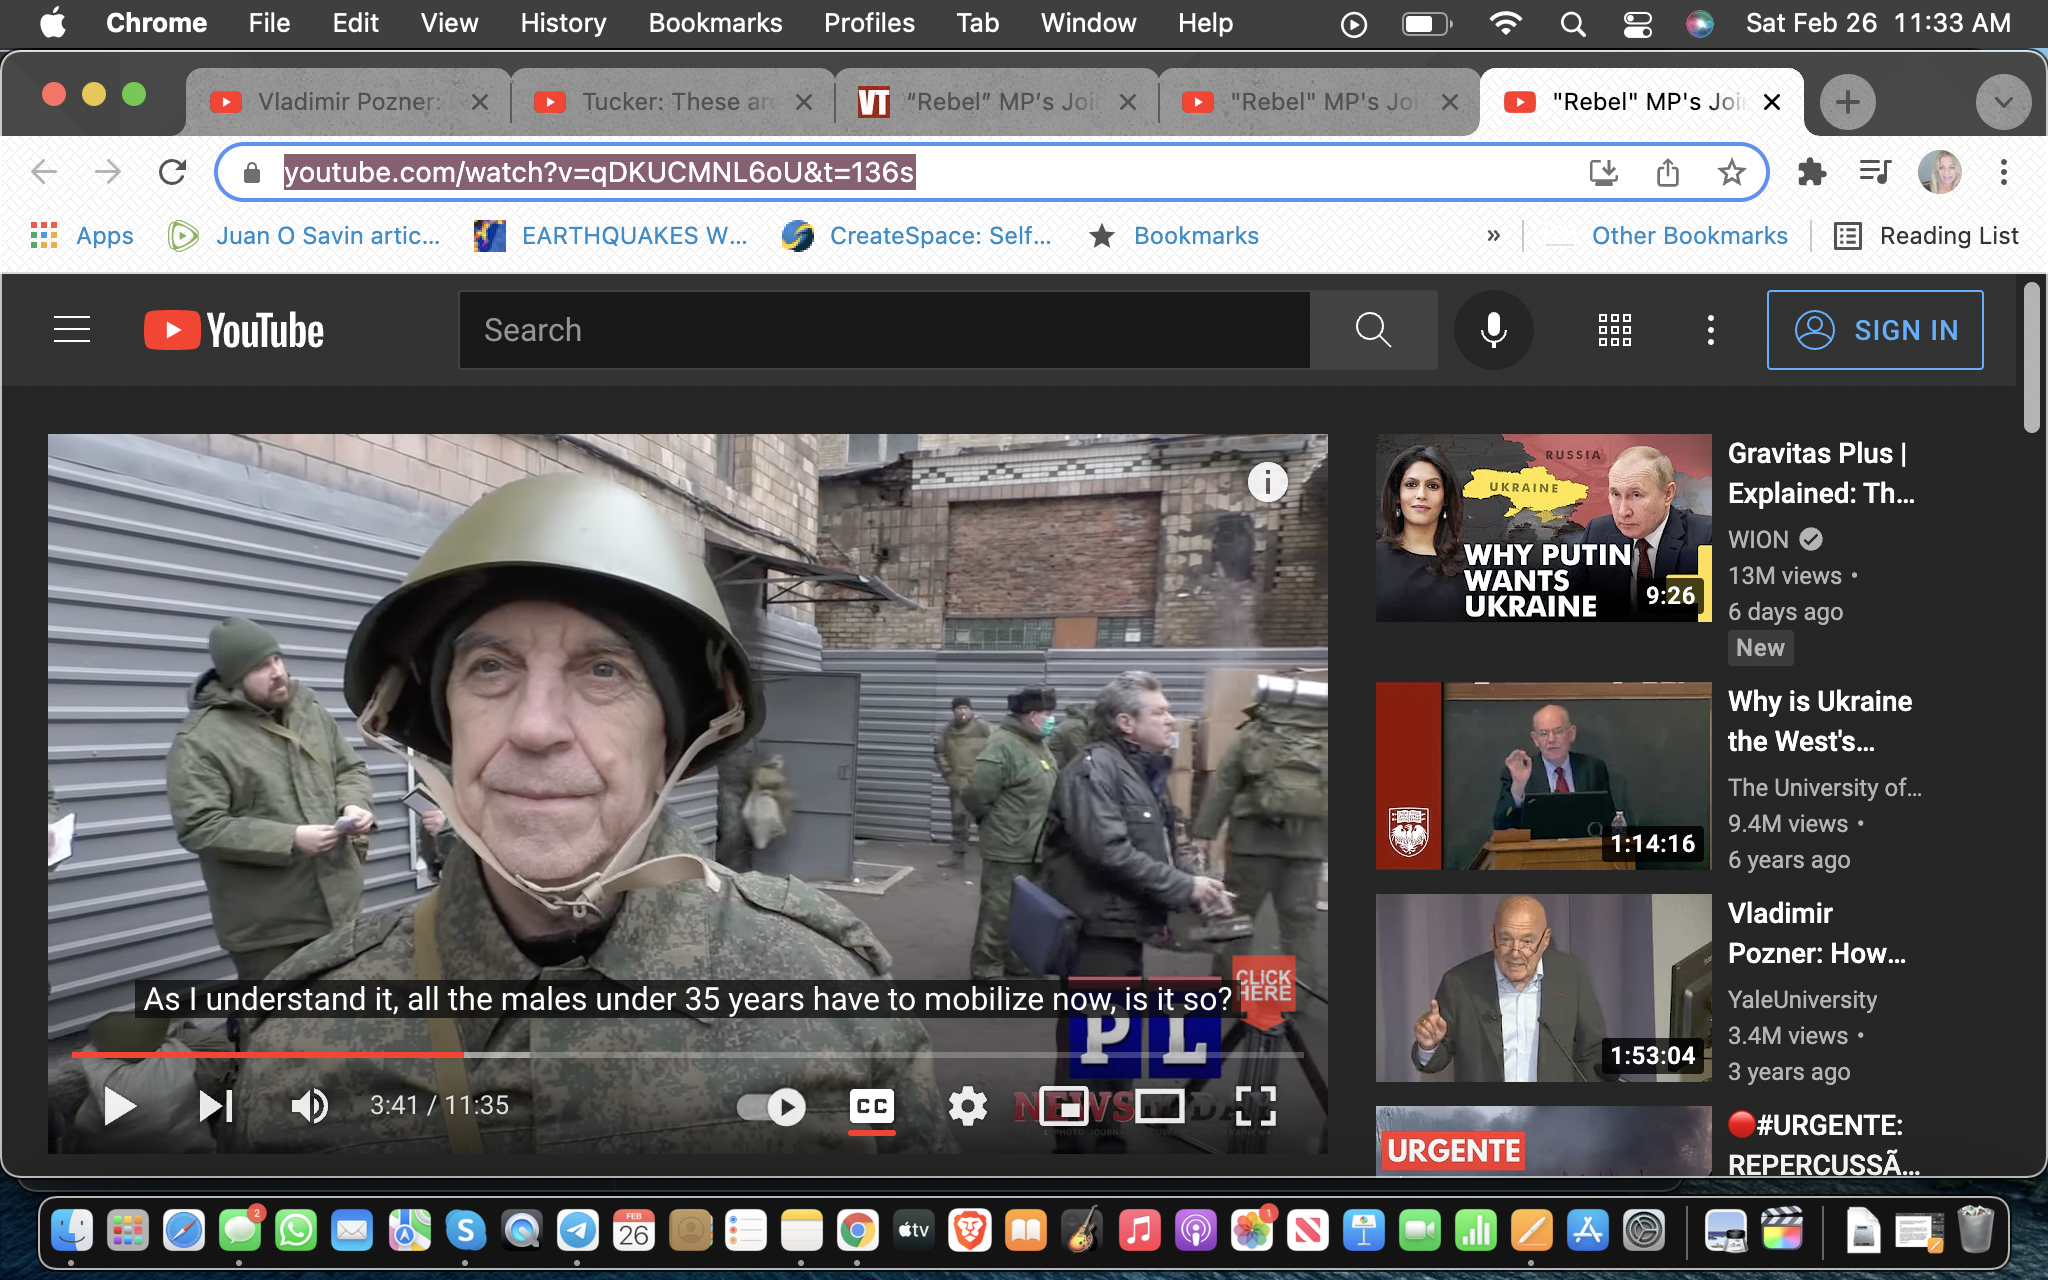This screenshot has height=1280, width=2048.
Task: Toggle closed captions (CC) off
Action: [x=872, y=1106]
